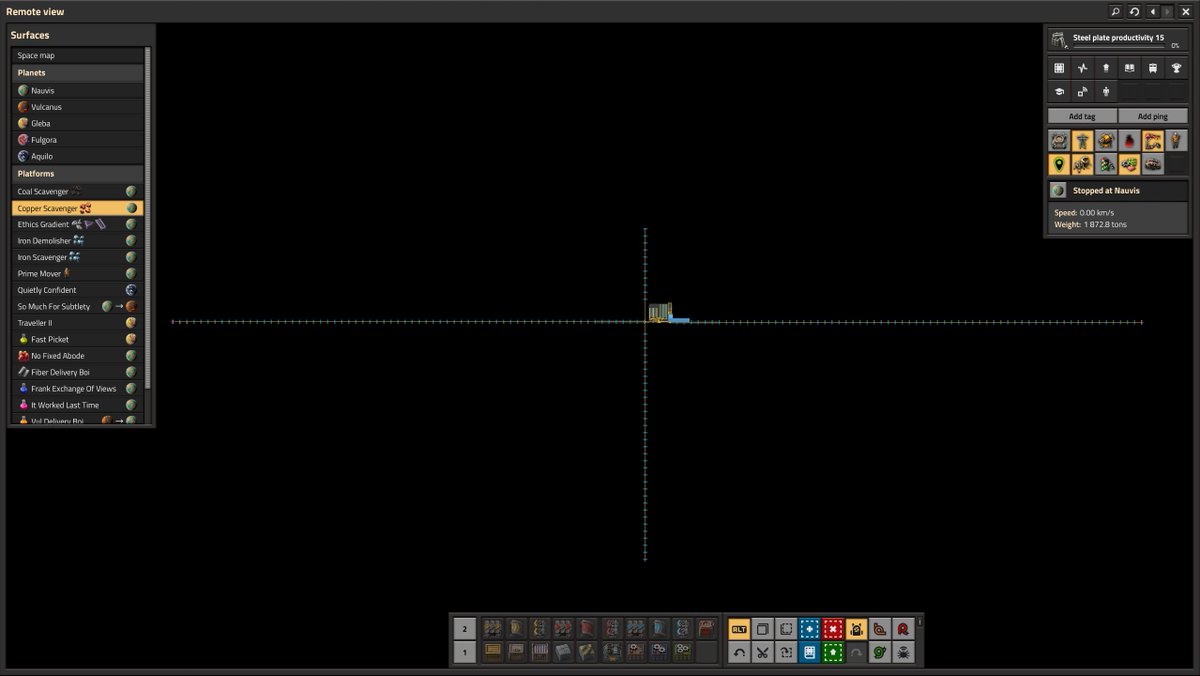Viewport: 1200px width, 676px height.
Task: Open the trains overview icon
Action: point(1153,68)
